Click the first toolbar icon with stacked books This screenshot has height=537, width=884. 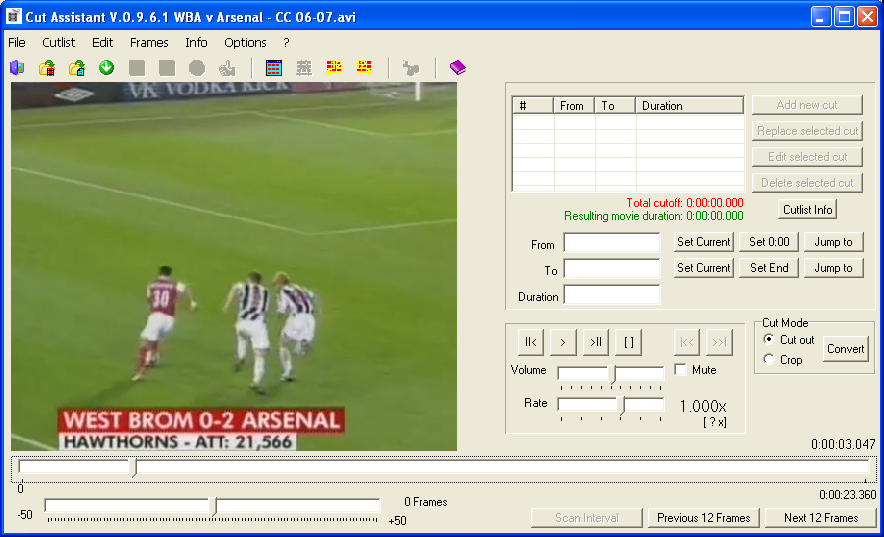(x=17, y=68)
